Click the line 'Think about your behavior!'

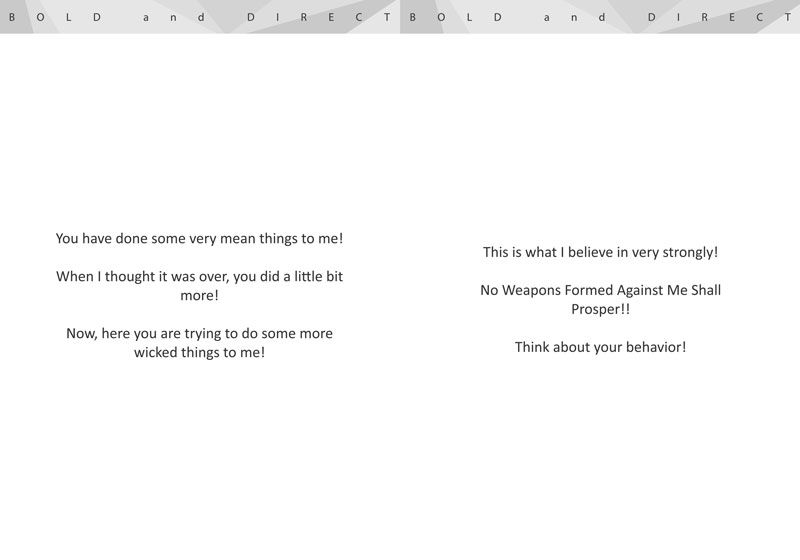(x=601, y=347)
